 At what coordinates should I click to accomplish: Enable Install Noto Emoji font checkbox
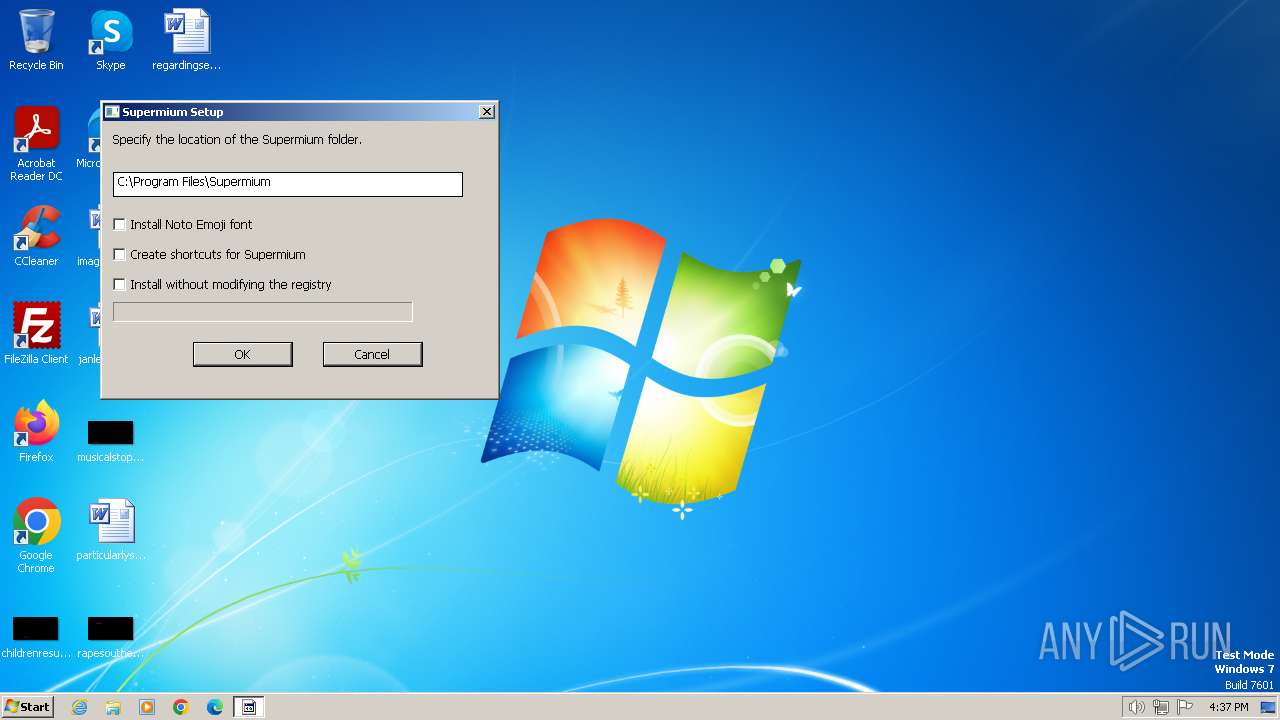point(120,224)
